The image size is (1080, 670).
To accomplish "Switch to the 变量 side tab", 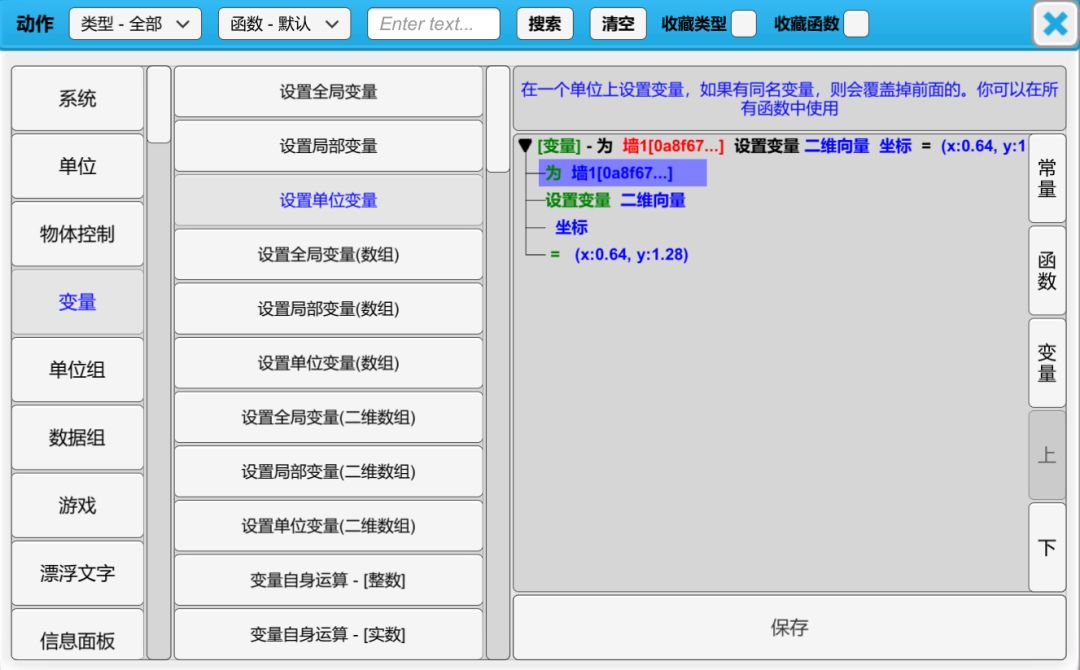I will [x=1047, y=362].
